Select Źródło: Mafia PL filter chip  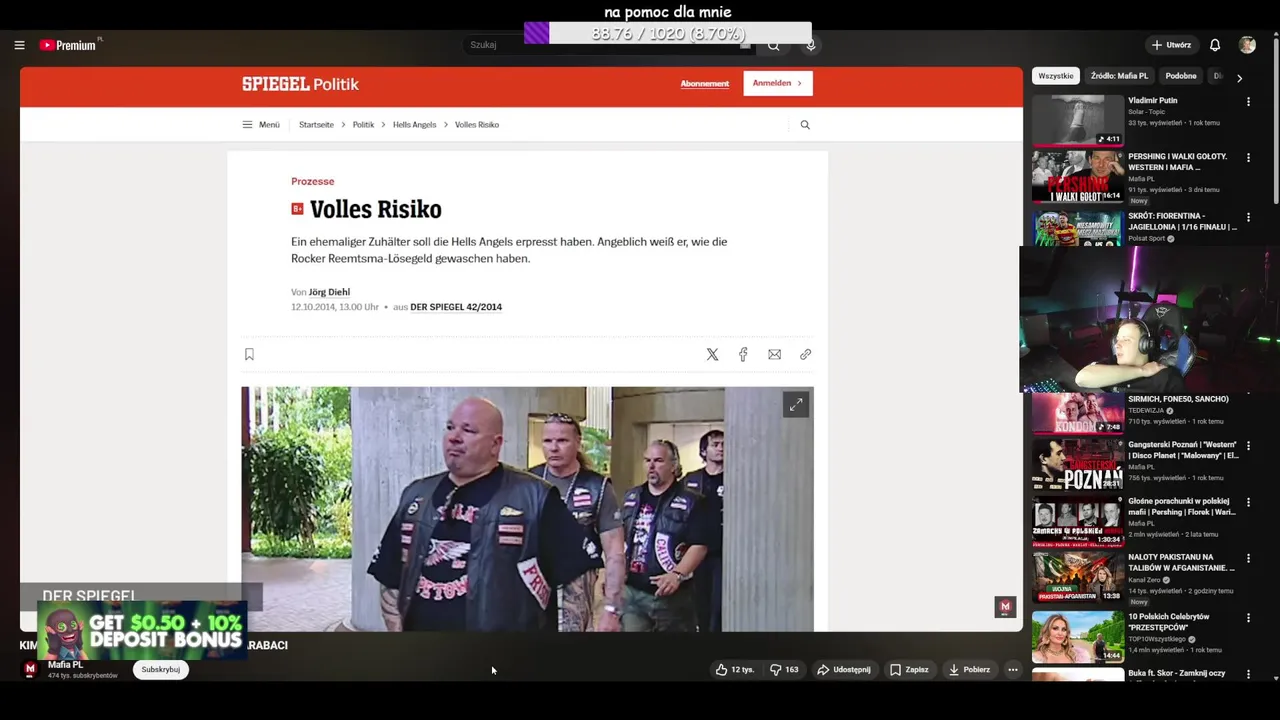[x=1119, y=76]
